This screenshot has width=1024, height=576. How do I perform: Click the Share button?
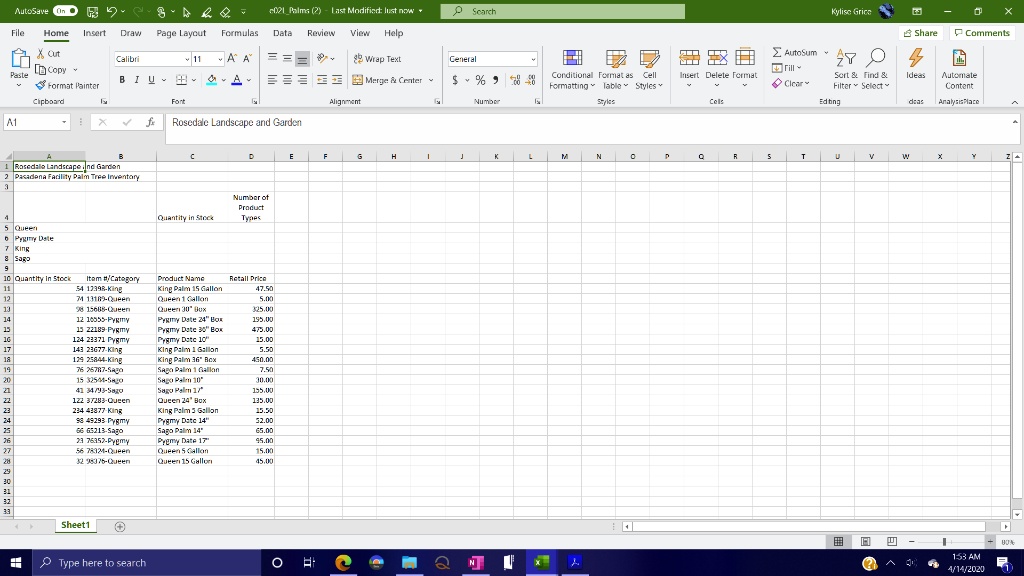920,33
